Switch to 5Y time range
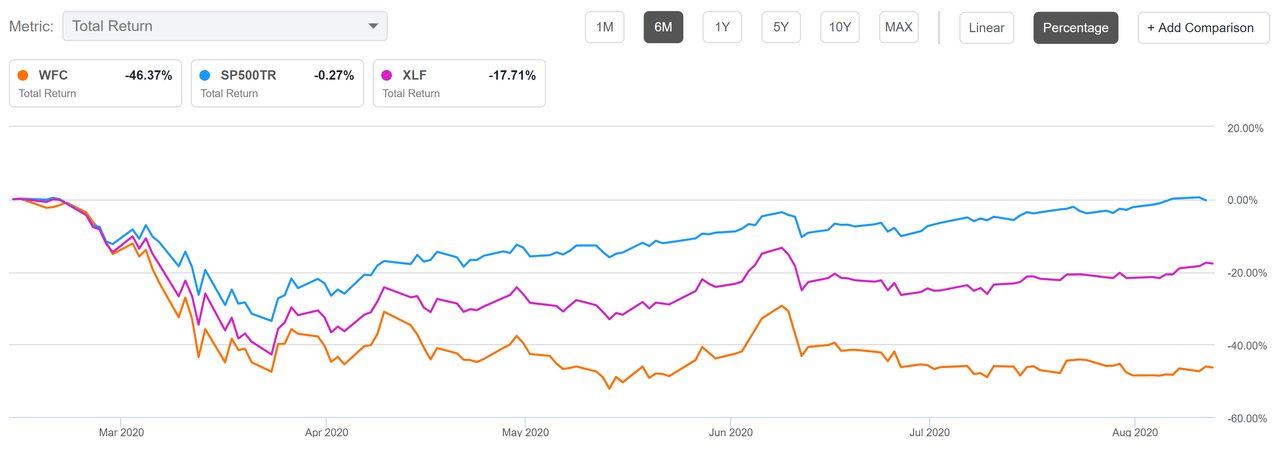The height and width of the screenshot is (453, 1280). coord(781,27)
